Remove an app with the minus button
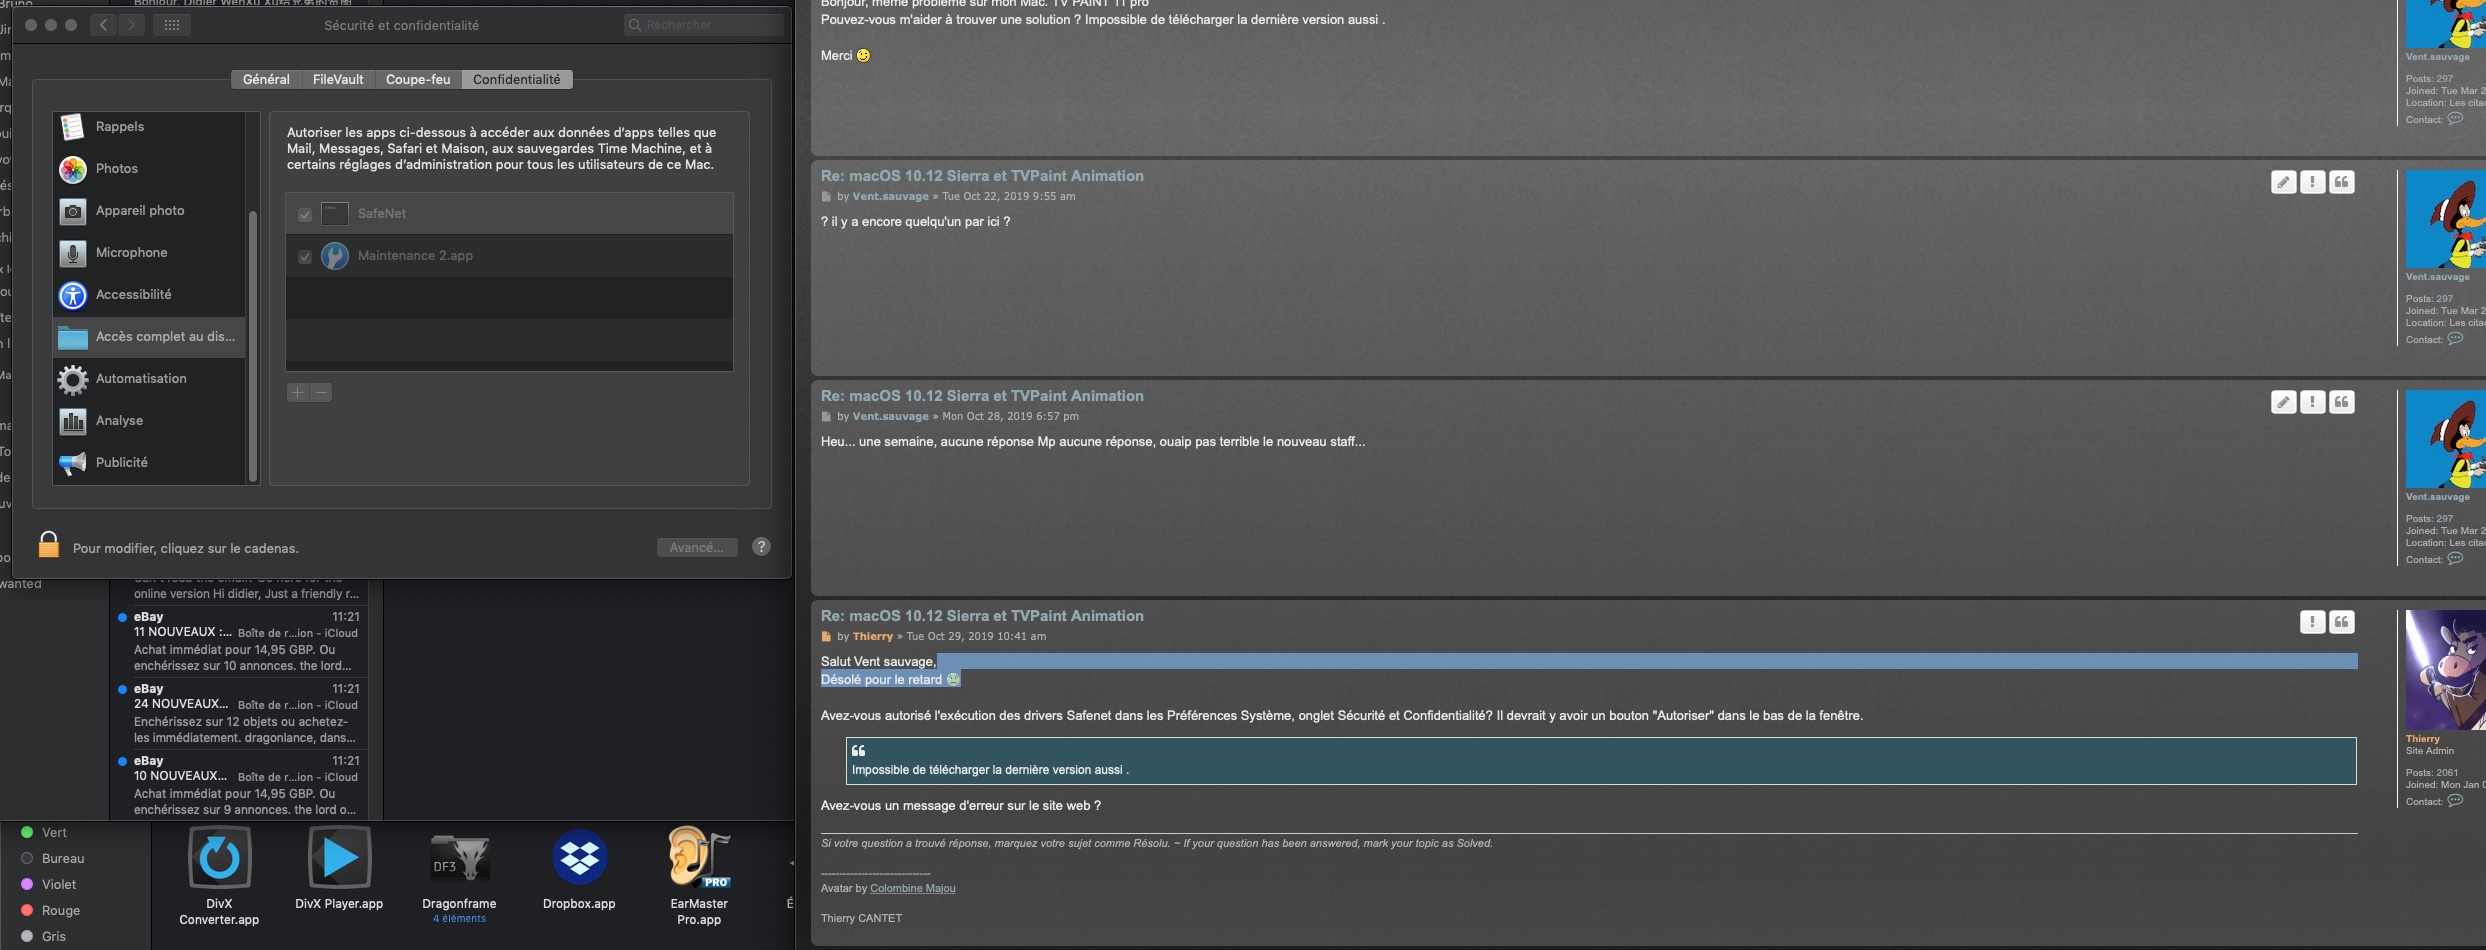Screen dimensions: 2486x950 point(321,392)
